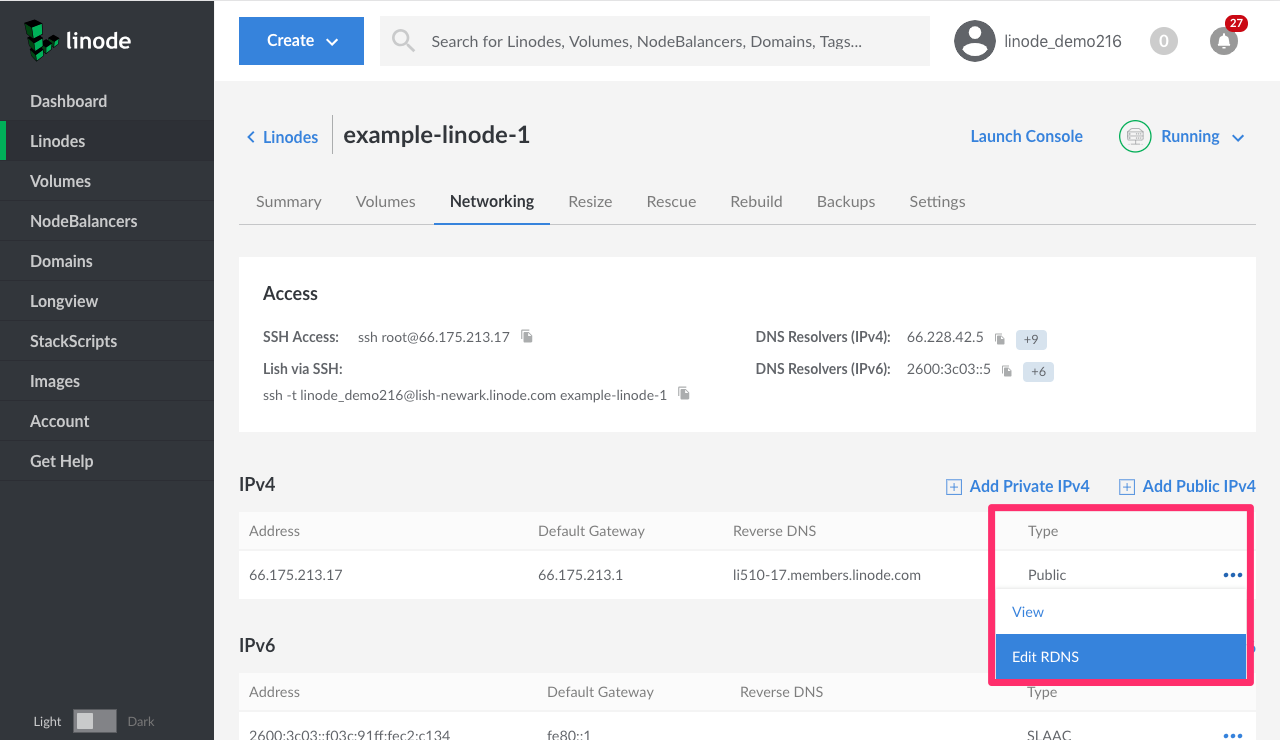Image resolution: width=1280 pixels, height=740 pixels.
Task: Click the Launch Console link
Action: pos(1026,136)
